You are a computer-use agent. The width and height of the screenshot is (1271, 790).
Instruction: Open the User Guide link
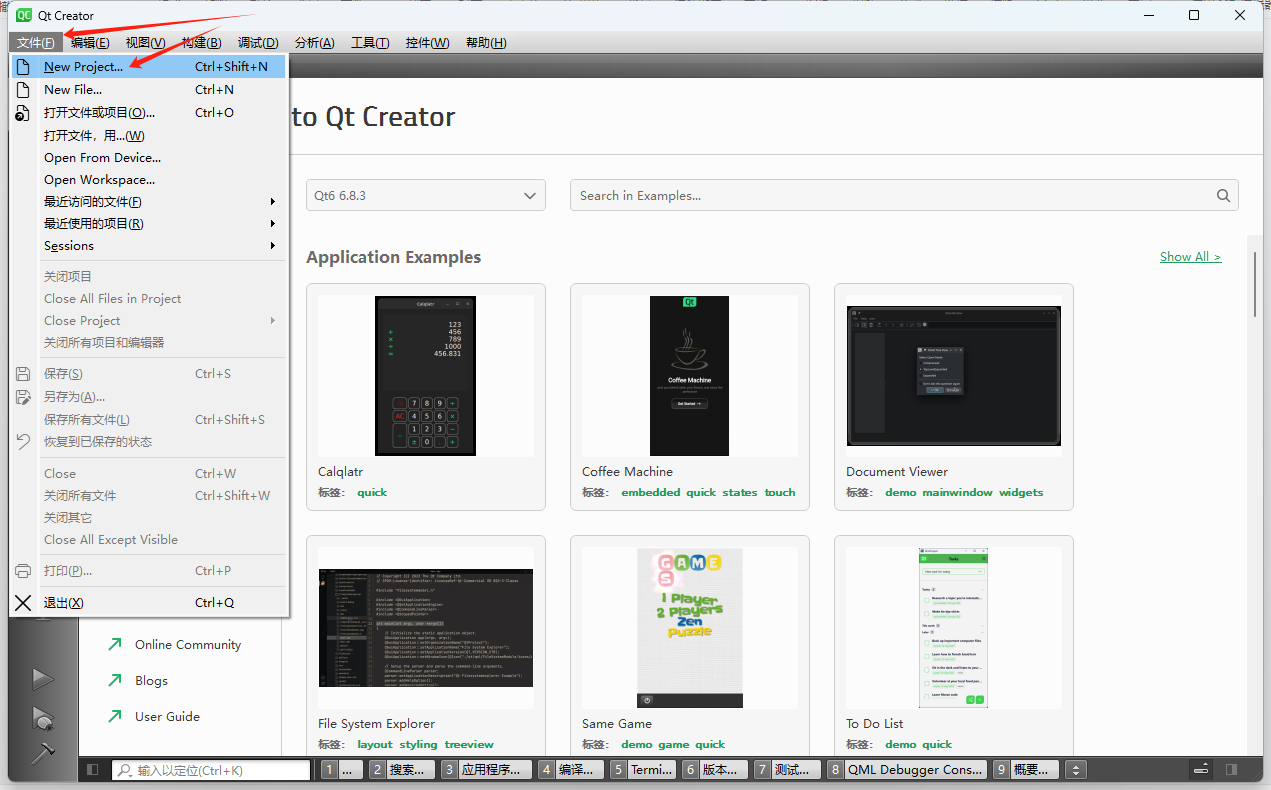click(x=167, y=717)
